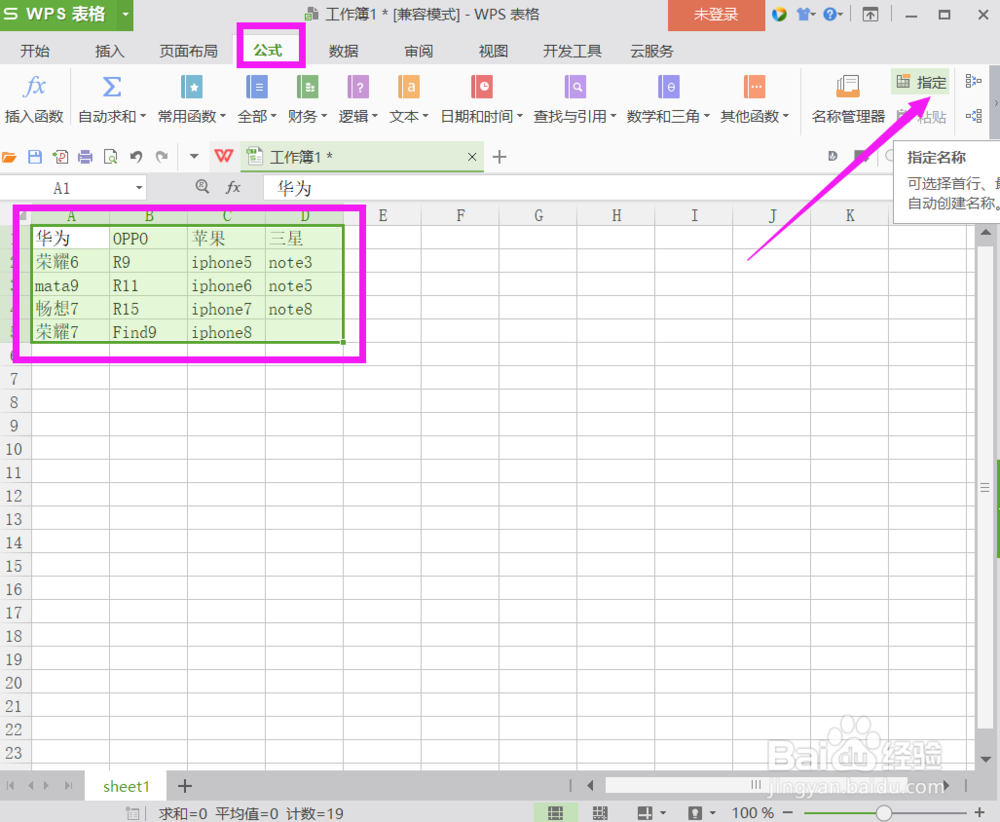Open a new document tab with plus

click(499, 157)
